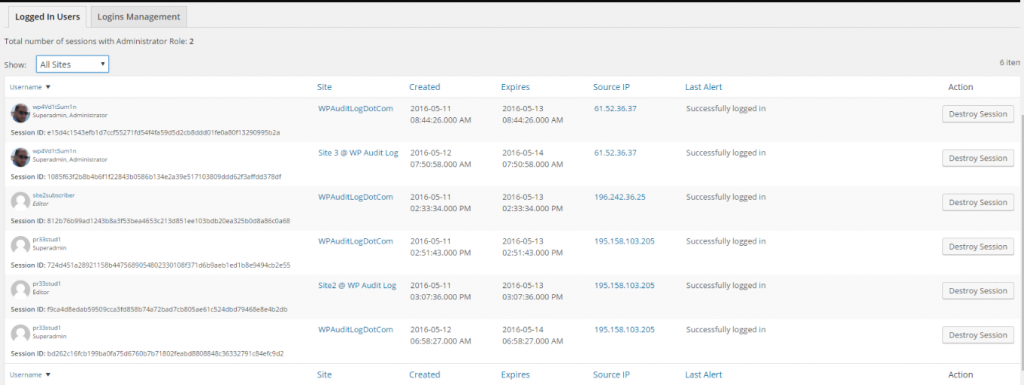Open WPAuditLogDotCom site link in 08:44:26 AM row

(x=356, y=108)
